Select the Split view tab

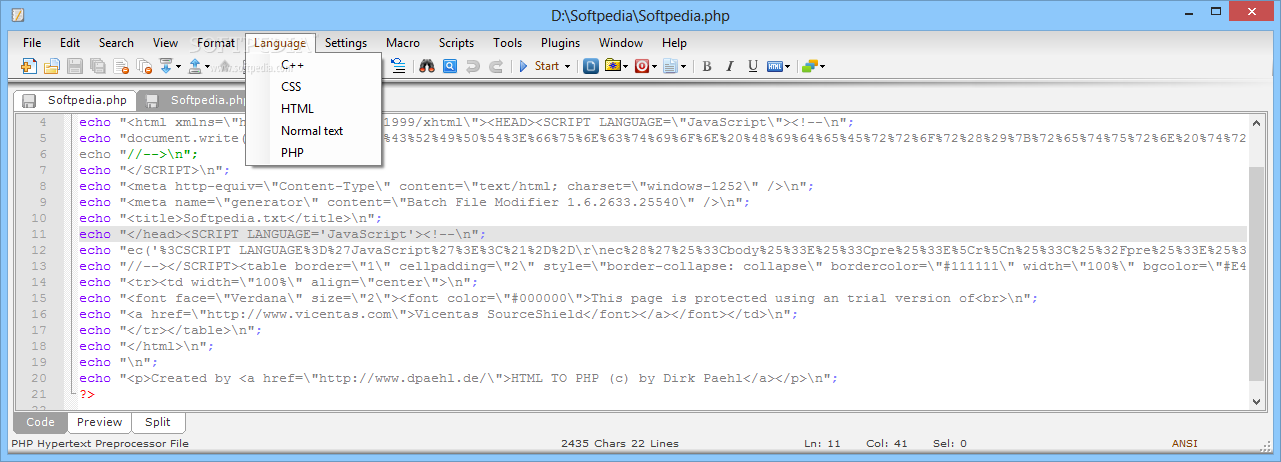(x=158, y=422)
